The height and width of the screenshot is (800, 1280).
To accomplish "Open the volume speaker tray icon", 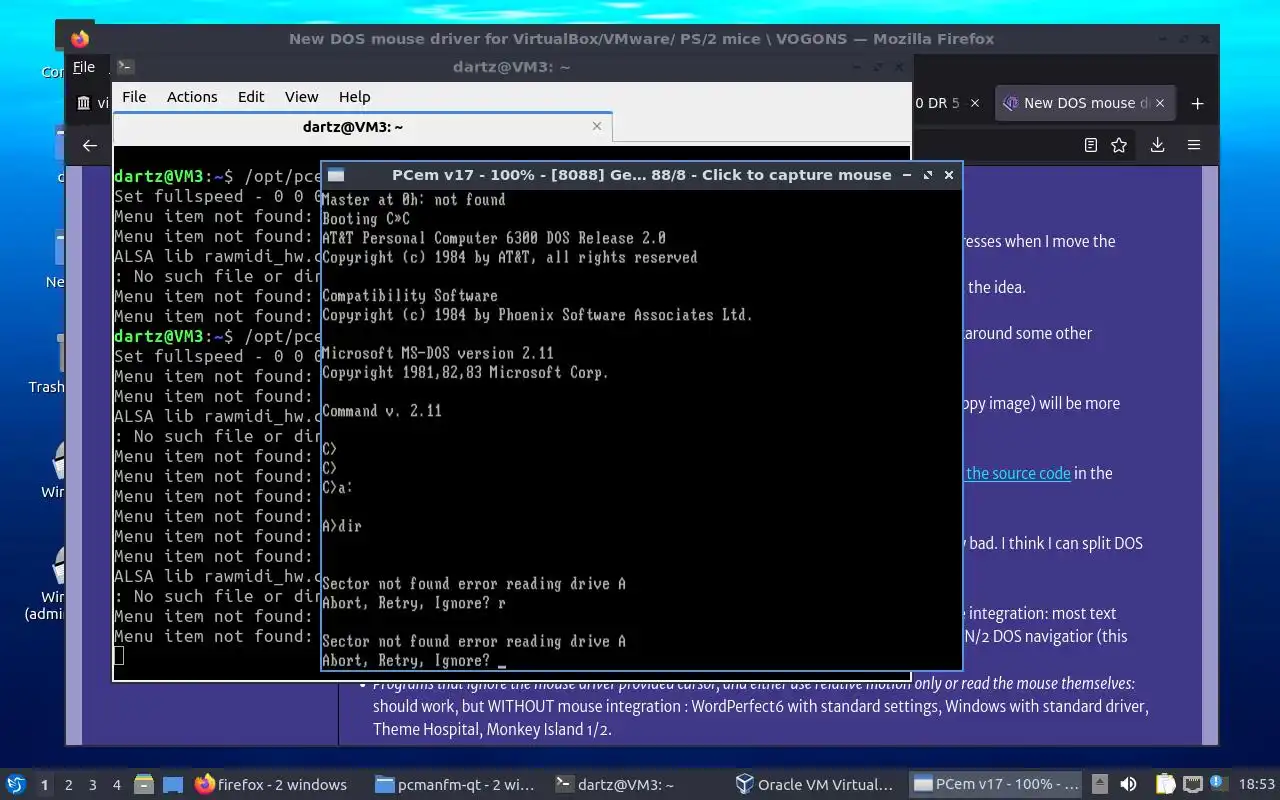I will (x=1128, y=784).
